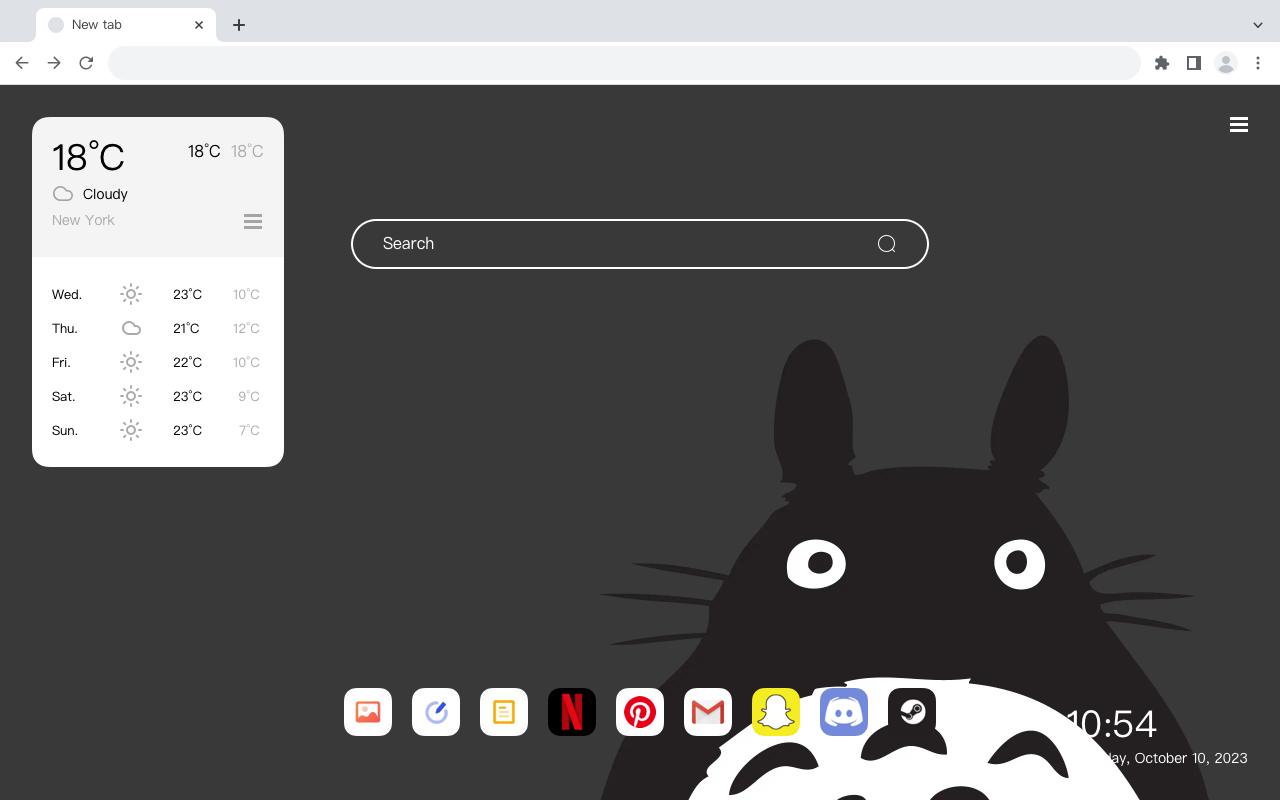Click the sun icon for Wednesday
This screenshot has width=1280, height=800.
tap(131, 294)
